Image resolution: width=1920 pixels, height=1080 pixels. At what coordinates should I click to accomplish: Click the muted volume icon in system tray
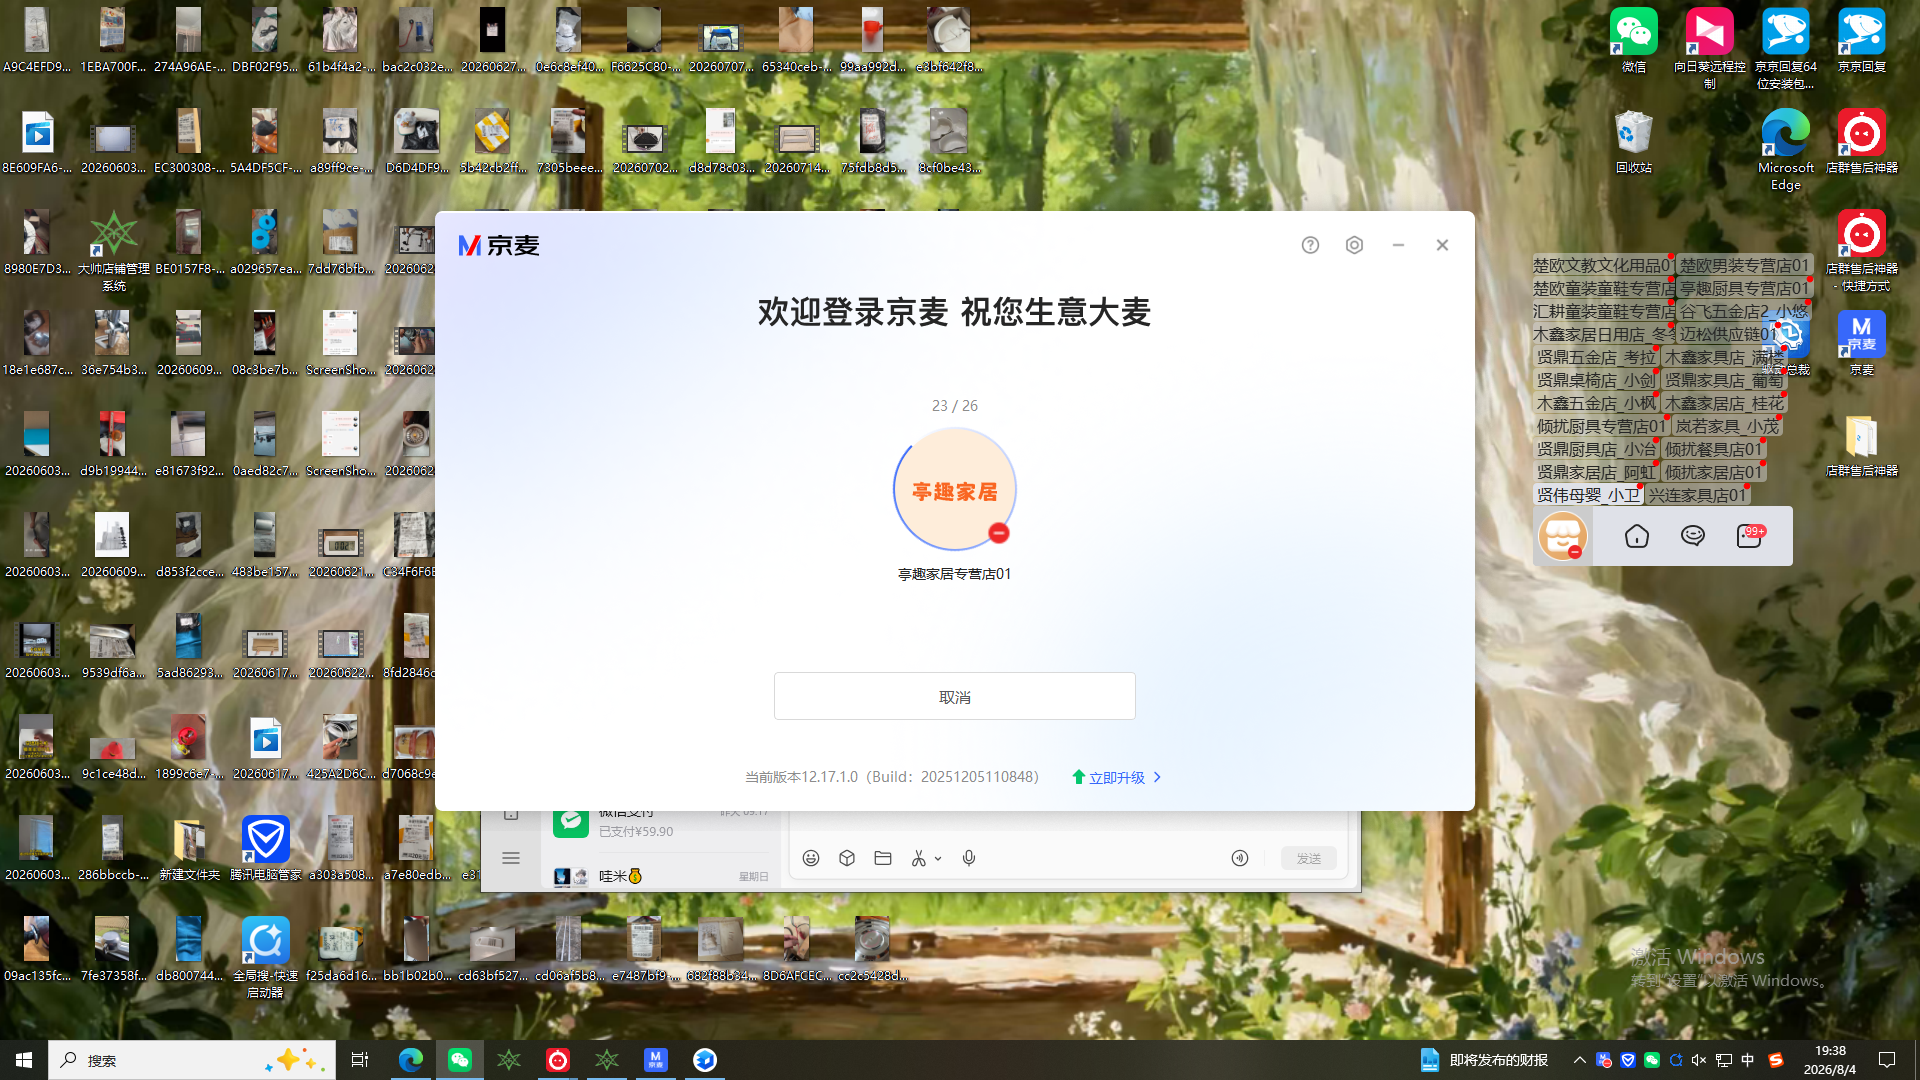(1699, 1060)
